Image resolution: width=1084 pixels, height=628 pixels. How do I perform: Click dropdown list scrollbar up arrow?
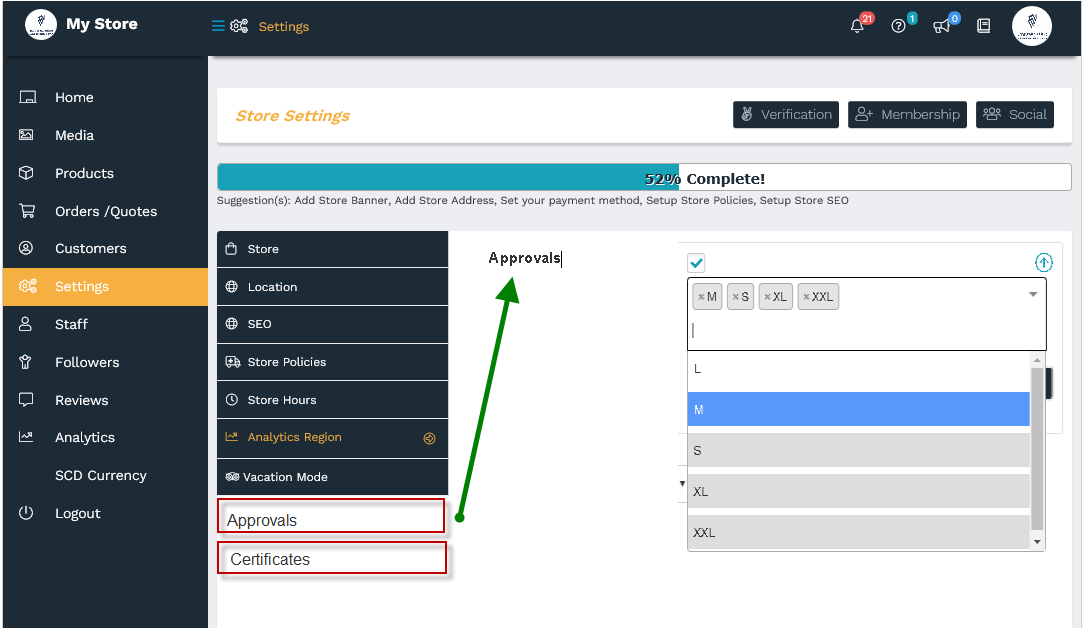pos(1037,360)
